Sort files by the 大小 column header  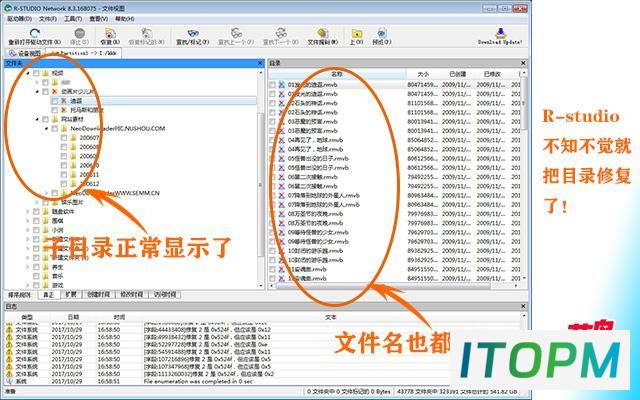pos(424,74)
